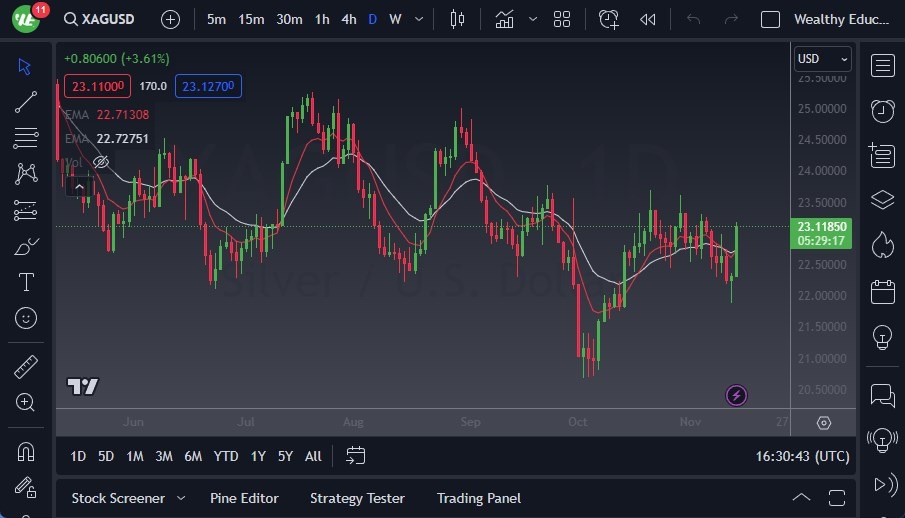Viewport: 905px width, 518px height.
Task: Open the alerts panel clock icon
Action: coord(882,110)
